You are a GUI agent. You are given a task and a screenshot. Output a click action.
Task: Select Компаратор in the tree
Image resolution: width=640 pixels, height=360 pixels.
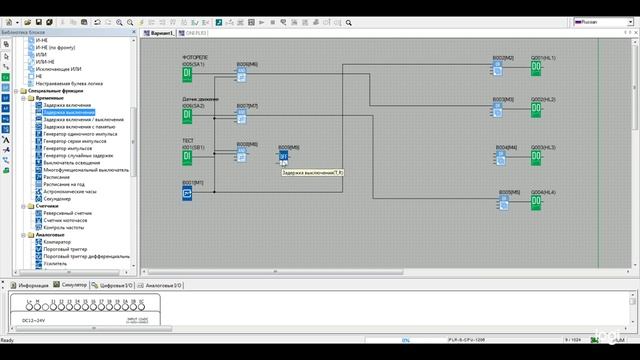[x=57, y=242]
